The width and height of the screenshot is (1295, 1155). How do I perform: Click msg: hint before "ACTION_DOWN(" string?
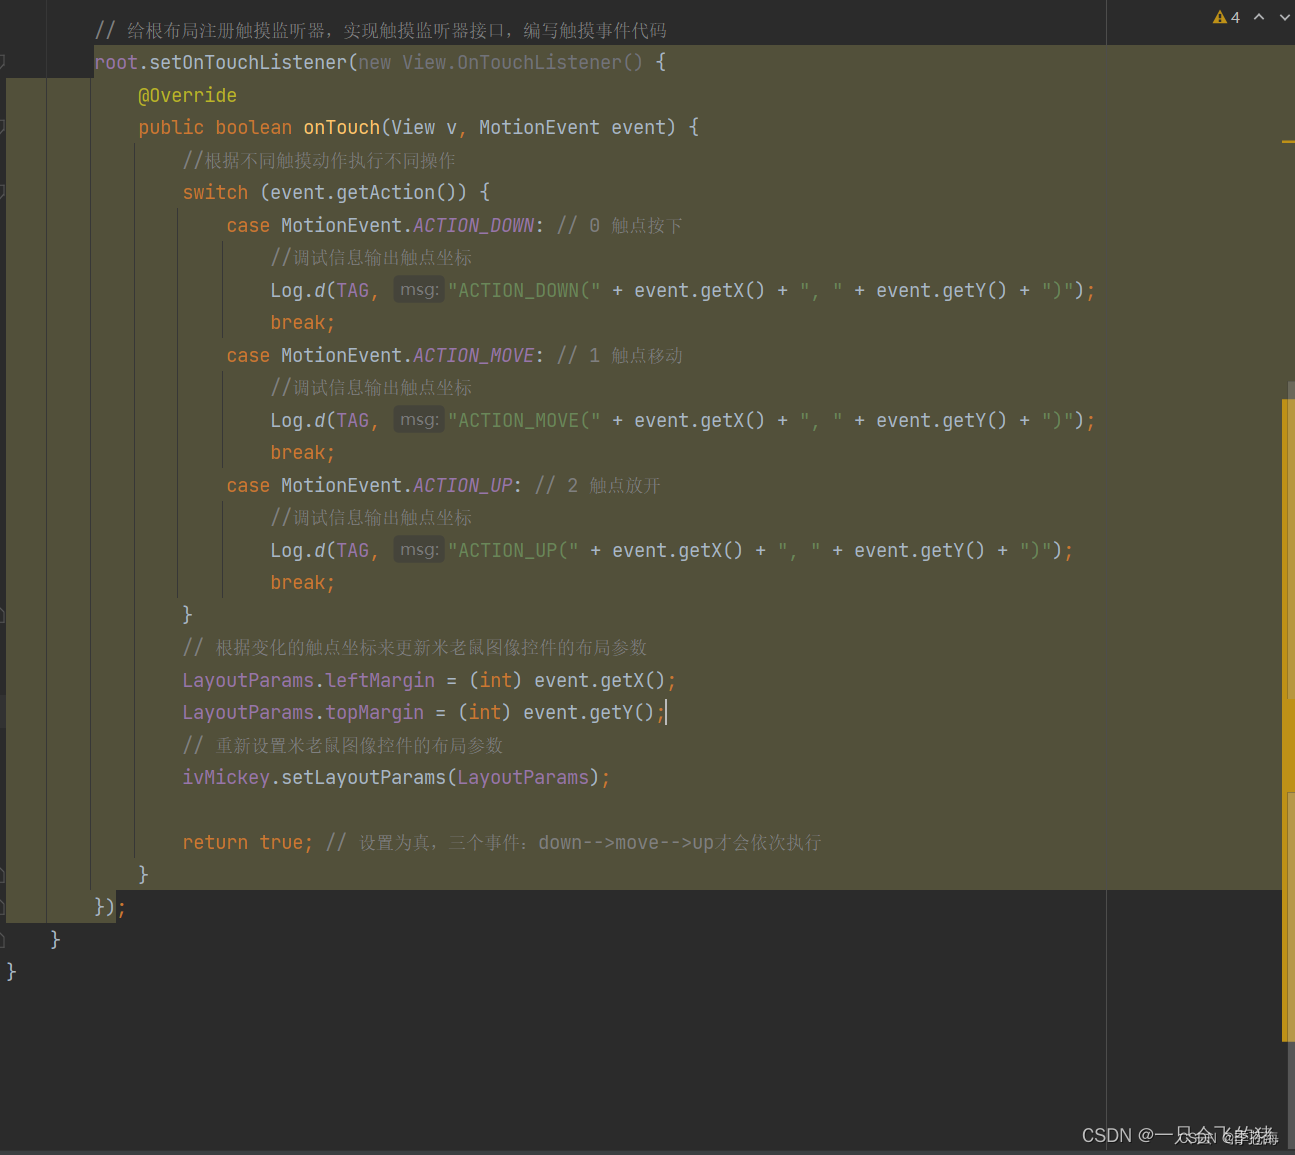(x=419, y=290)
